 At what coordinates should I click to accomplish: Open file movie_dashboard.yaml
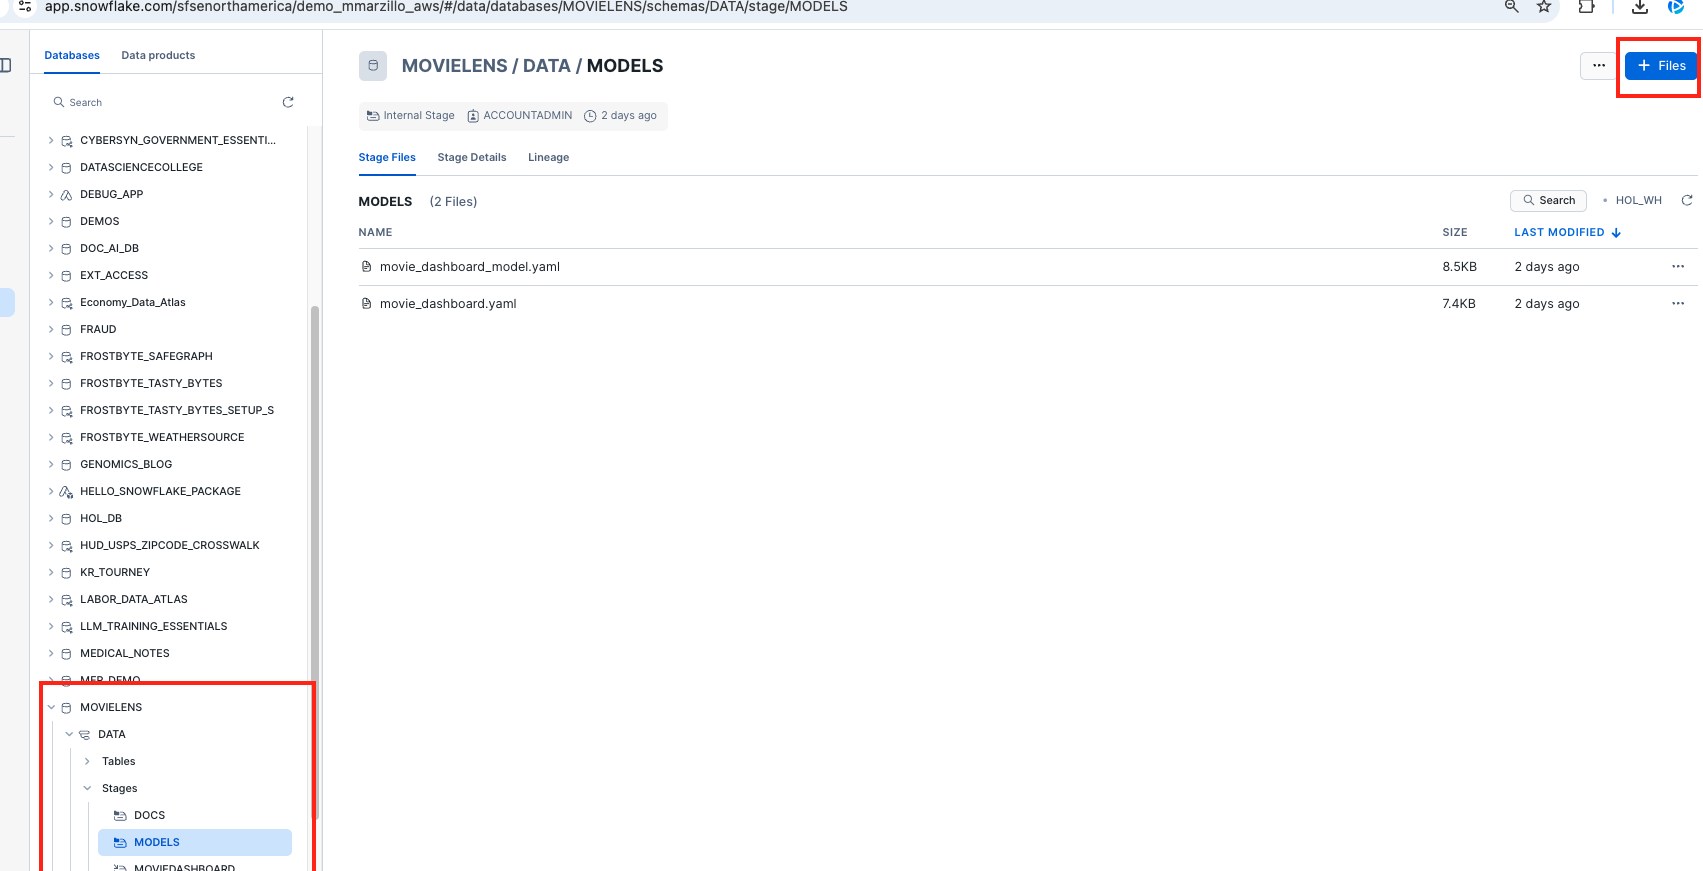pyautogui.click(x=448, y=304)
